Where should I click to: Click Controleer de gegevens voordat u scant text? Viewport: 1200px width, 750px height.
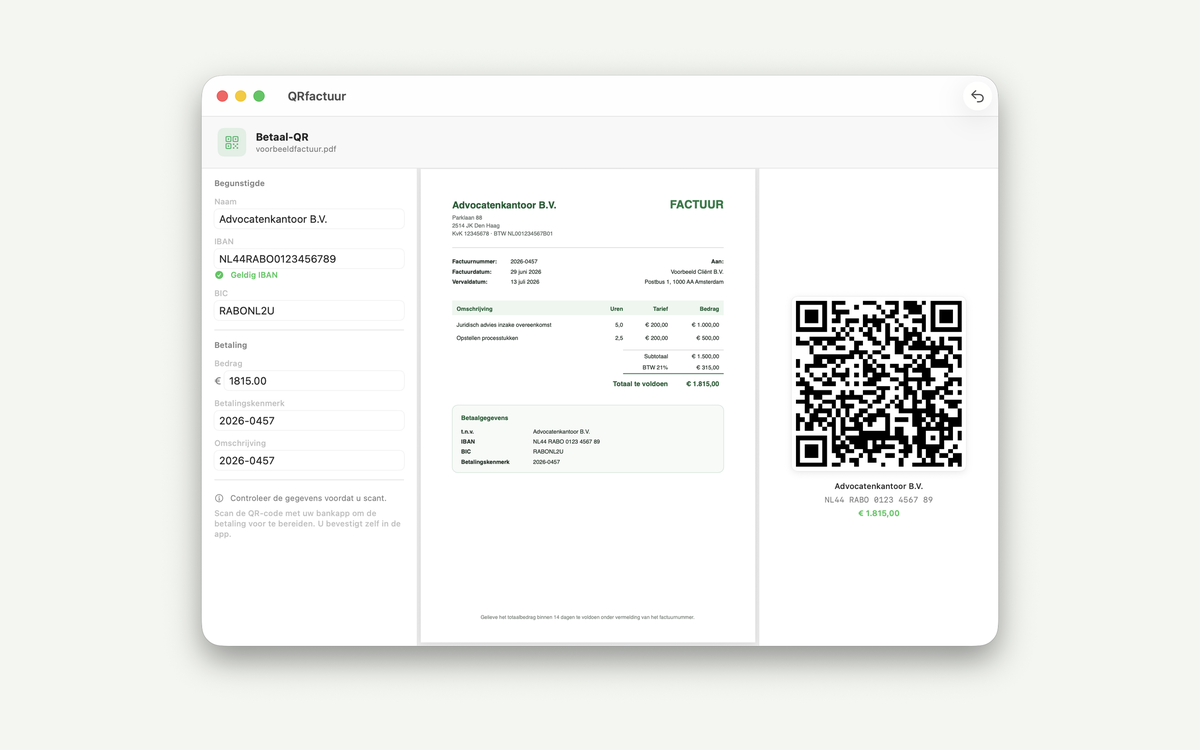[308, 498]
